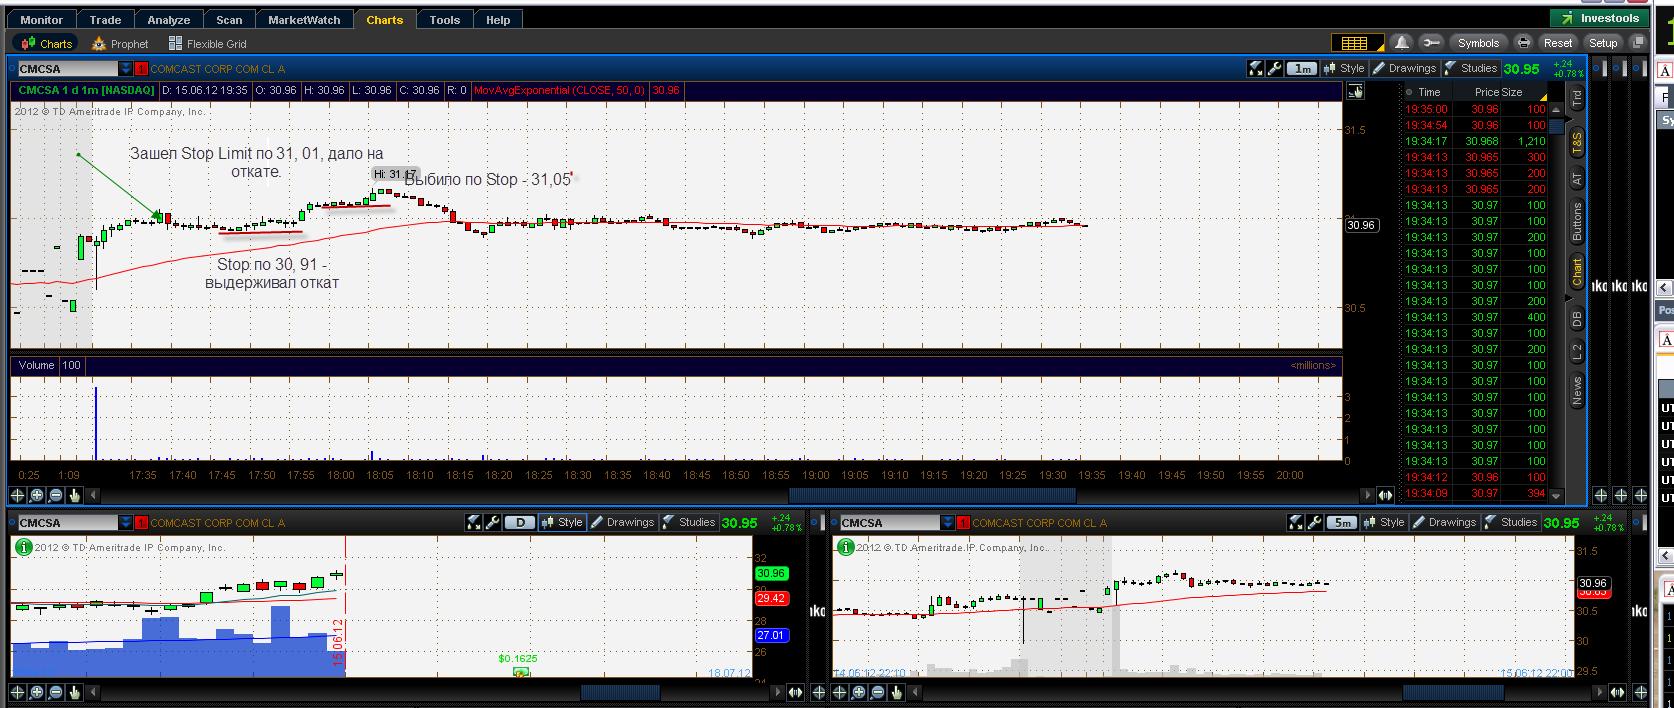The image size is (1674, 708).
Task: Select the T&S side tab
Action: tap(1577, 142)
